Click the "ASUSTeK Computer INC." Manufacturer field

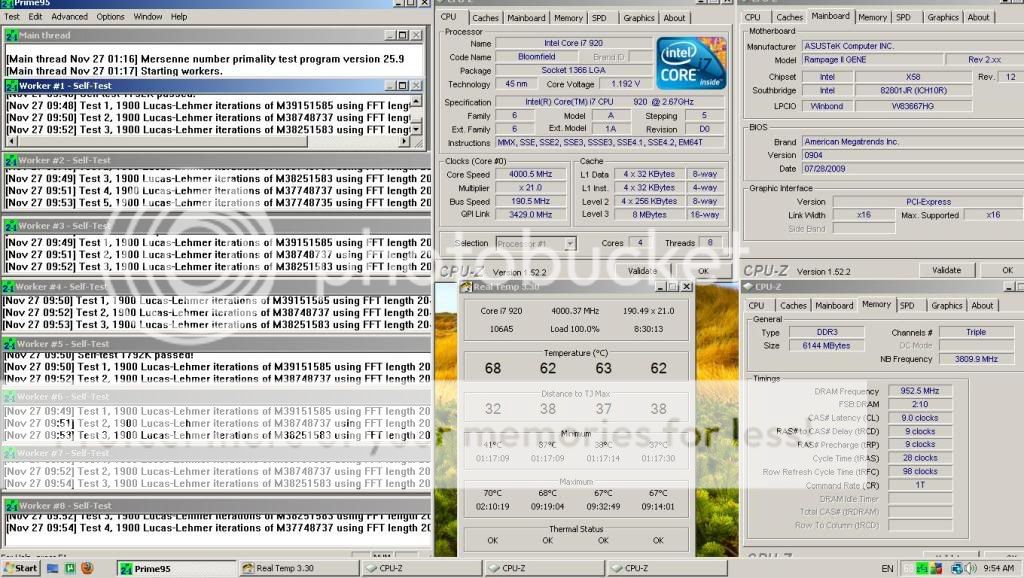pyautogui.click(x=912, y=46)
